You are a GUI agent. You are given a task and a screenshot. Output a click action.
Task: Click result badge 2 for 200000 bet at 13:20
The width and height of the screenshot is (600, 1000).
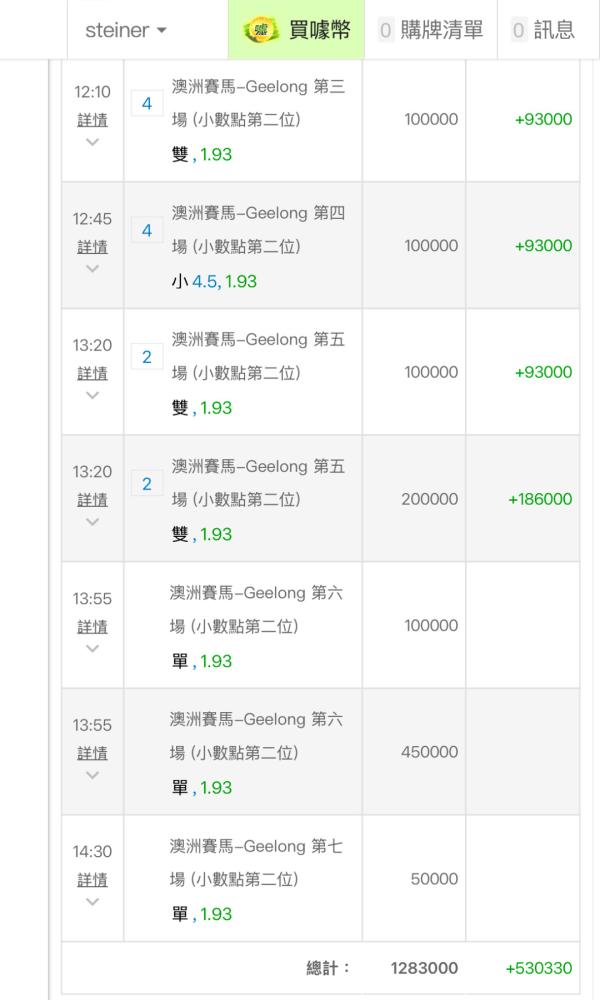147,484
